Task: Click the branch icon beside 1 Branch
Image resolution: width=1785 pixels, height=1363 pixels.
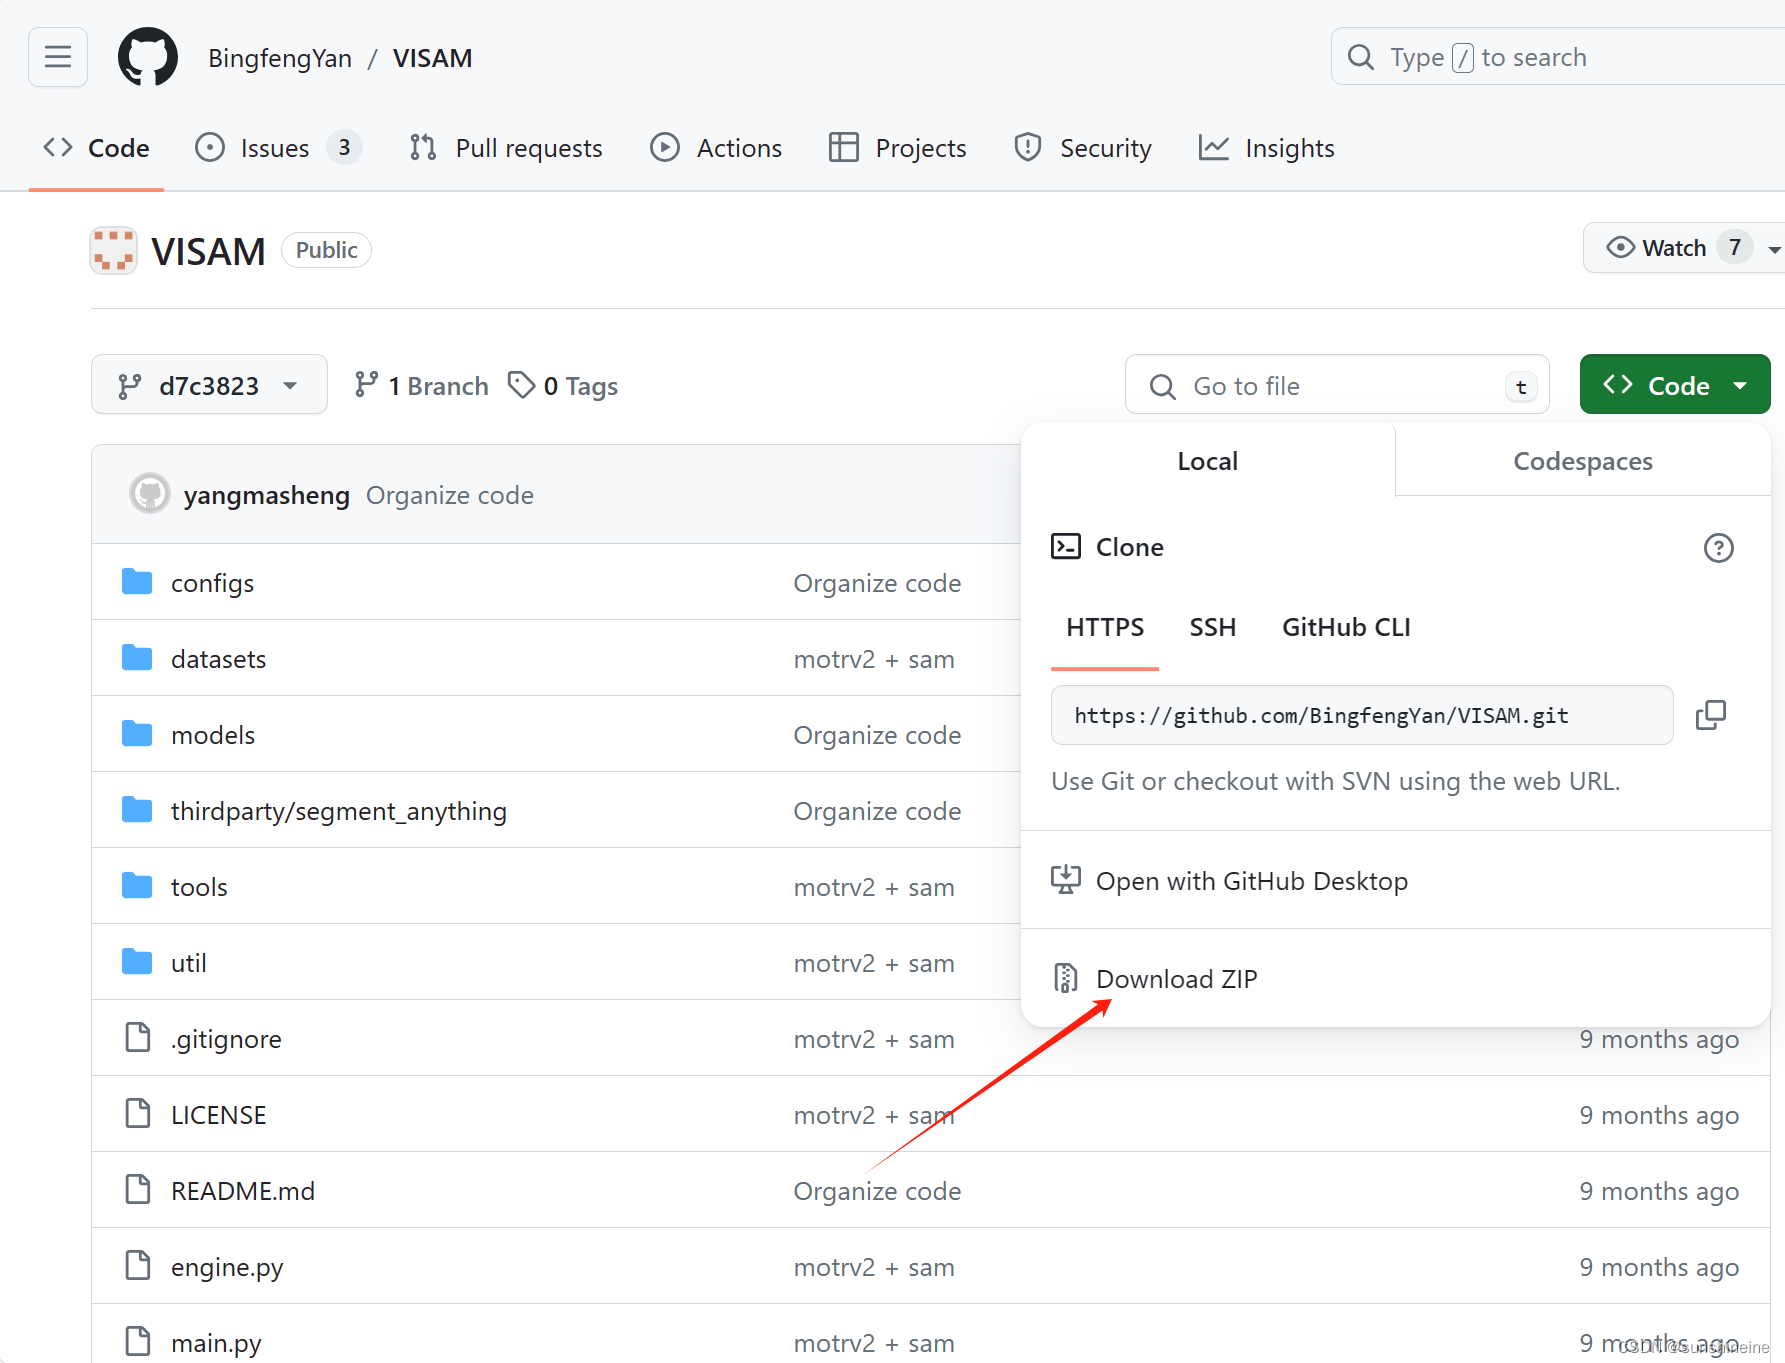Action: tap(366, 385)
